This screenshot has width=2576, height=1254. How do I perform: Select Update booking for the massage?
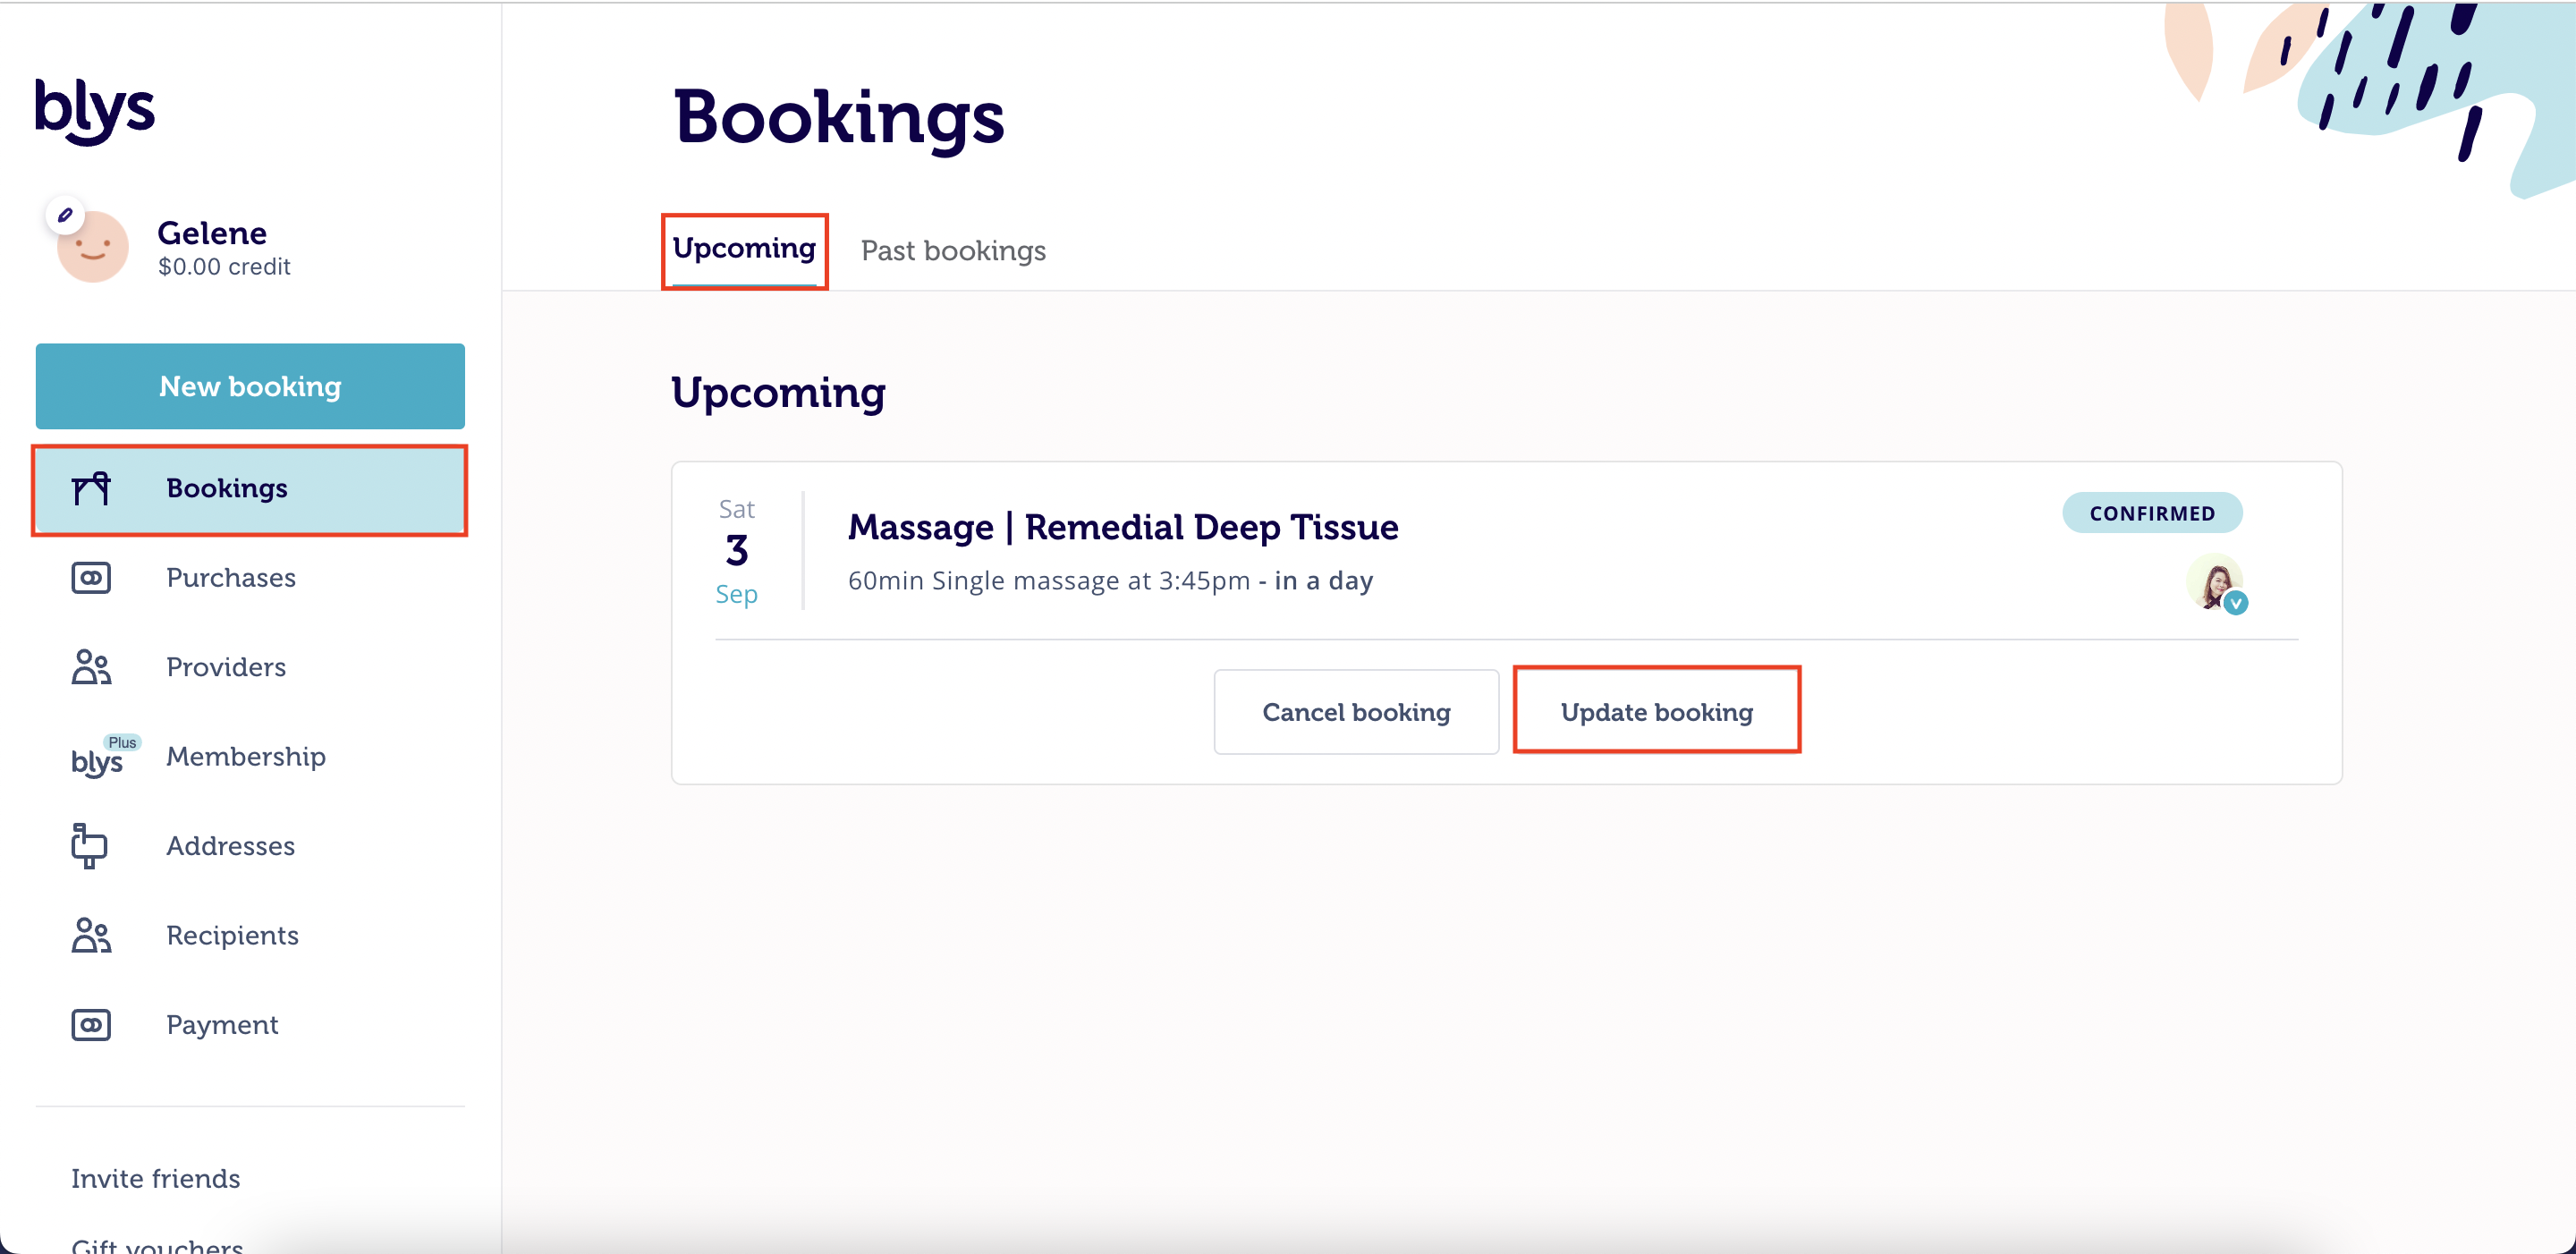pos(1656,711)
